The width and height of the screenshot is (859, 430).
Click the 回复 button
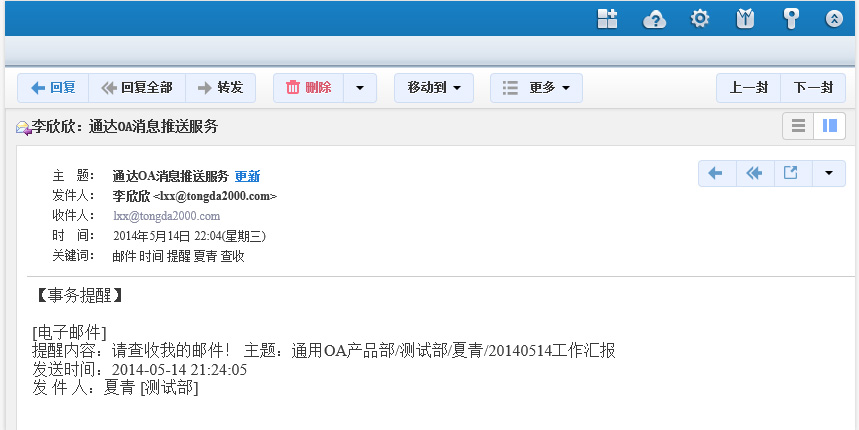(53, 88)
